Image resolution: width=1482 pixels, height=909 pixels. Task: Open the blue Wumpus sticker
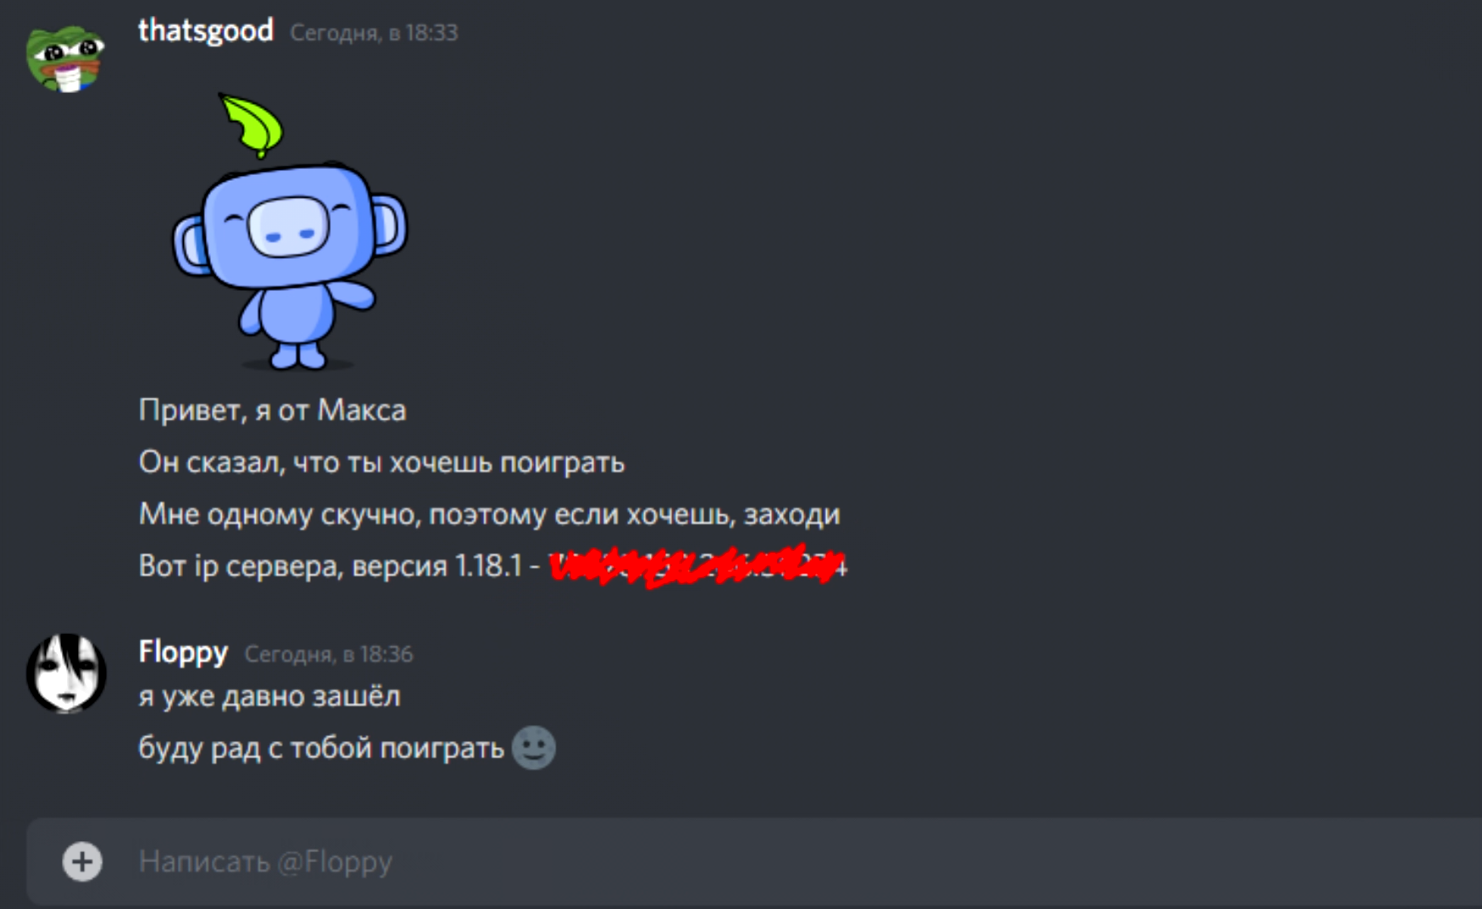tap(290, 232)
